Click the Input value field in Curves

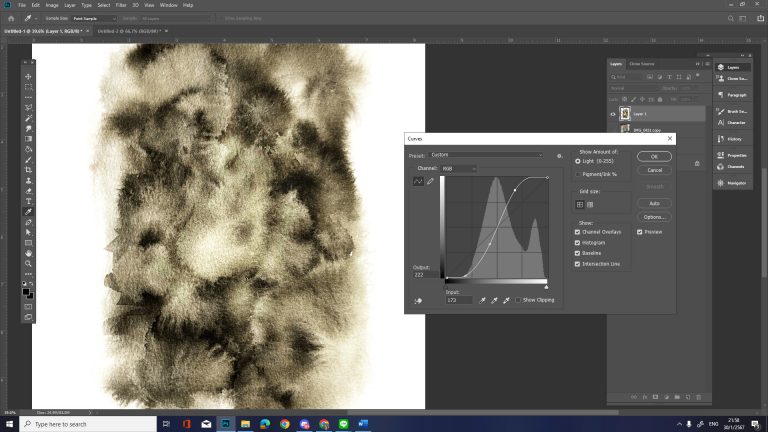click(458, 299)
